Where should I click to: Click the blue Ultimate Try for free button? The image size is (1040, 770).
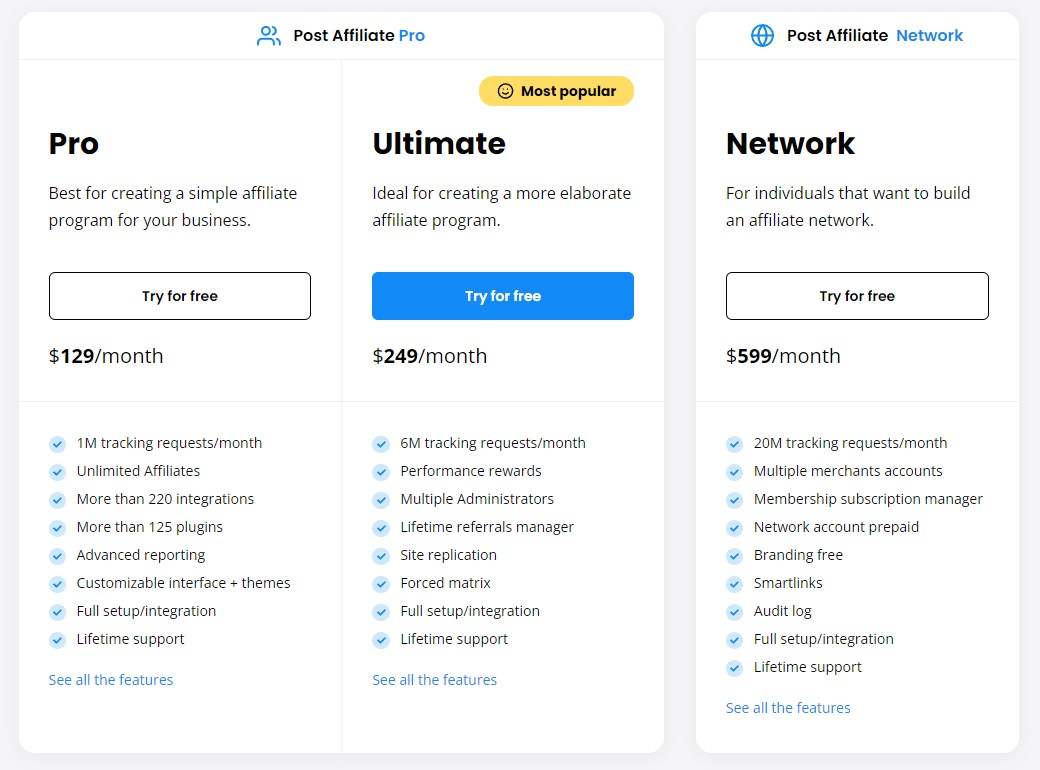[503, 296]
